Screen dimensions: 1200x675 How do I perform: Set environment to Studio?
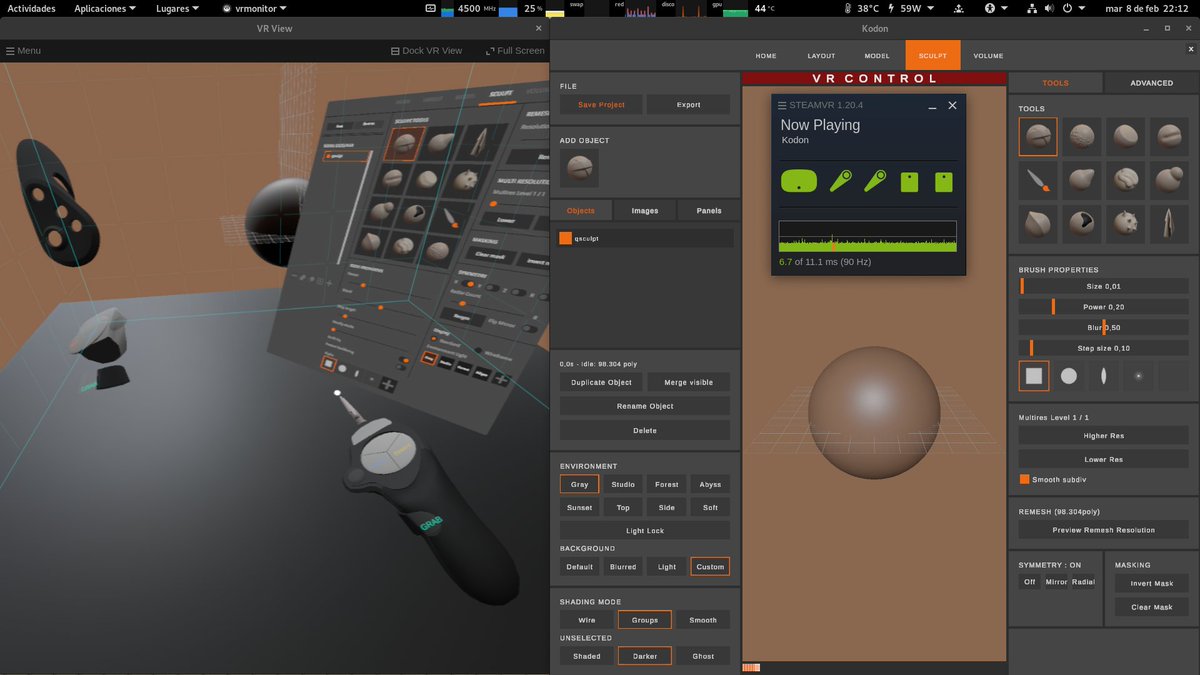tap(623, 484)
